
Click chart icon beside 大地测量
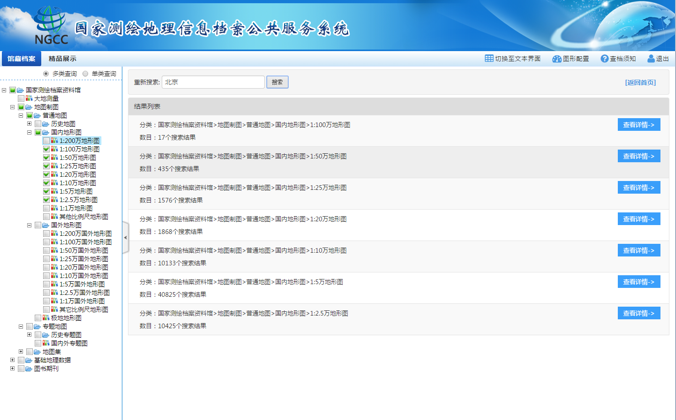click(x=29, y=98)
